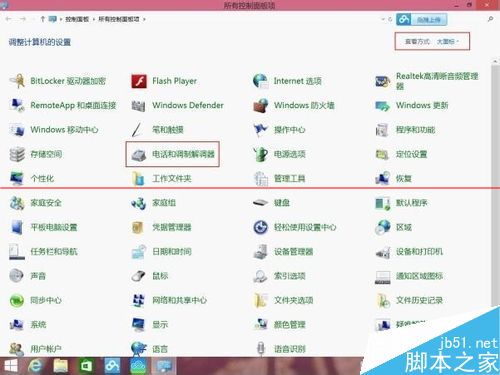Open 家庭组 icon

pyautogui.click(x=138, y=203)
